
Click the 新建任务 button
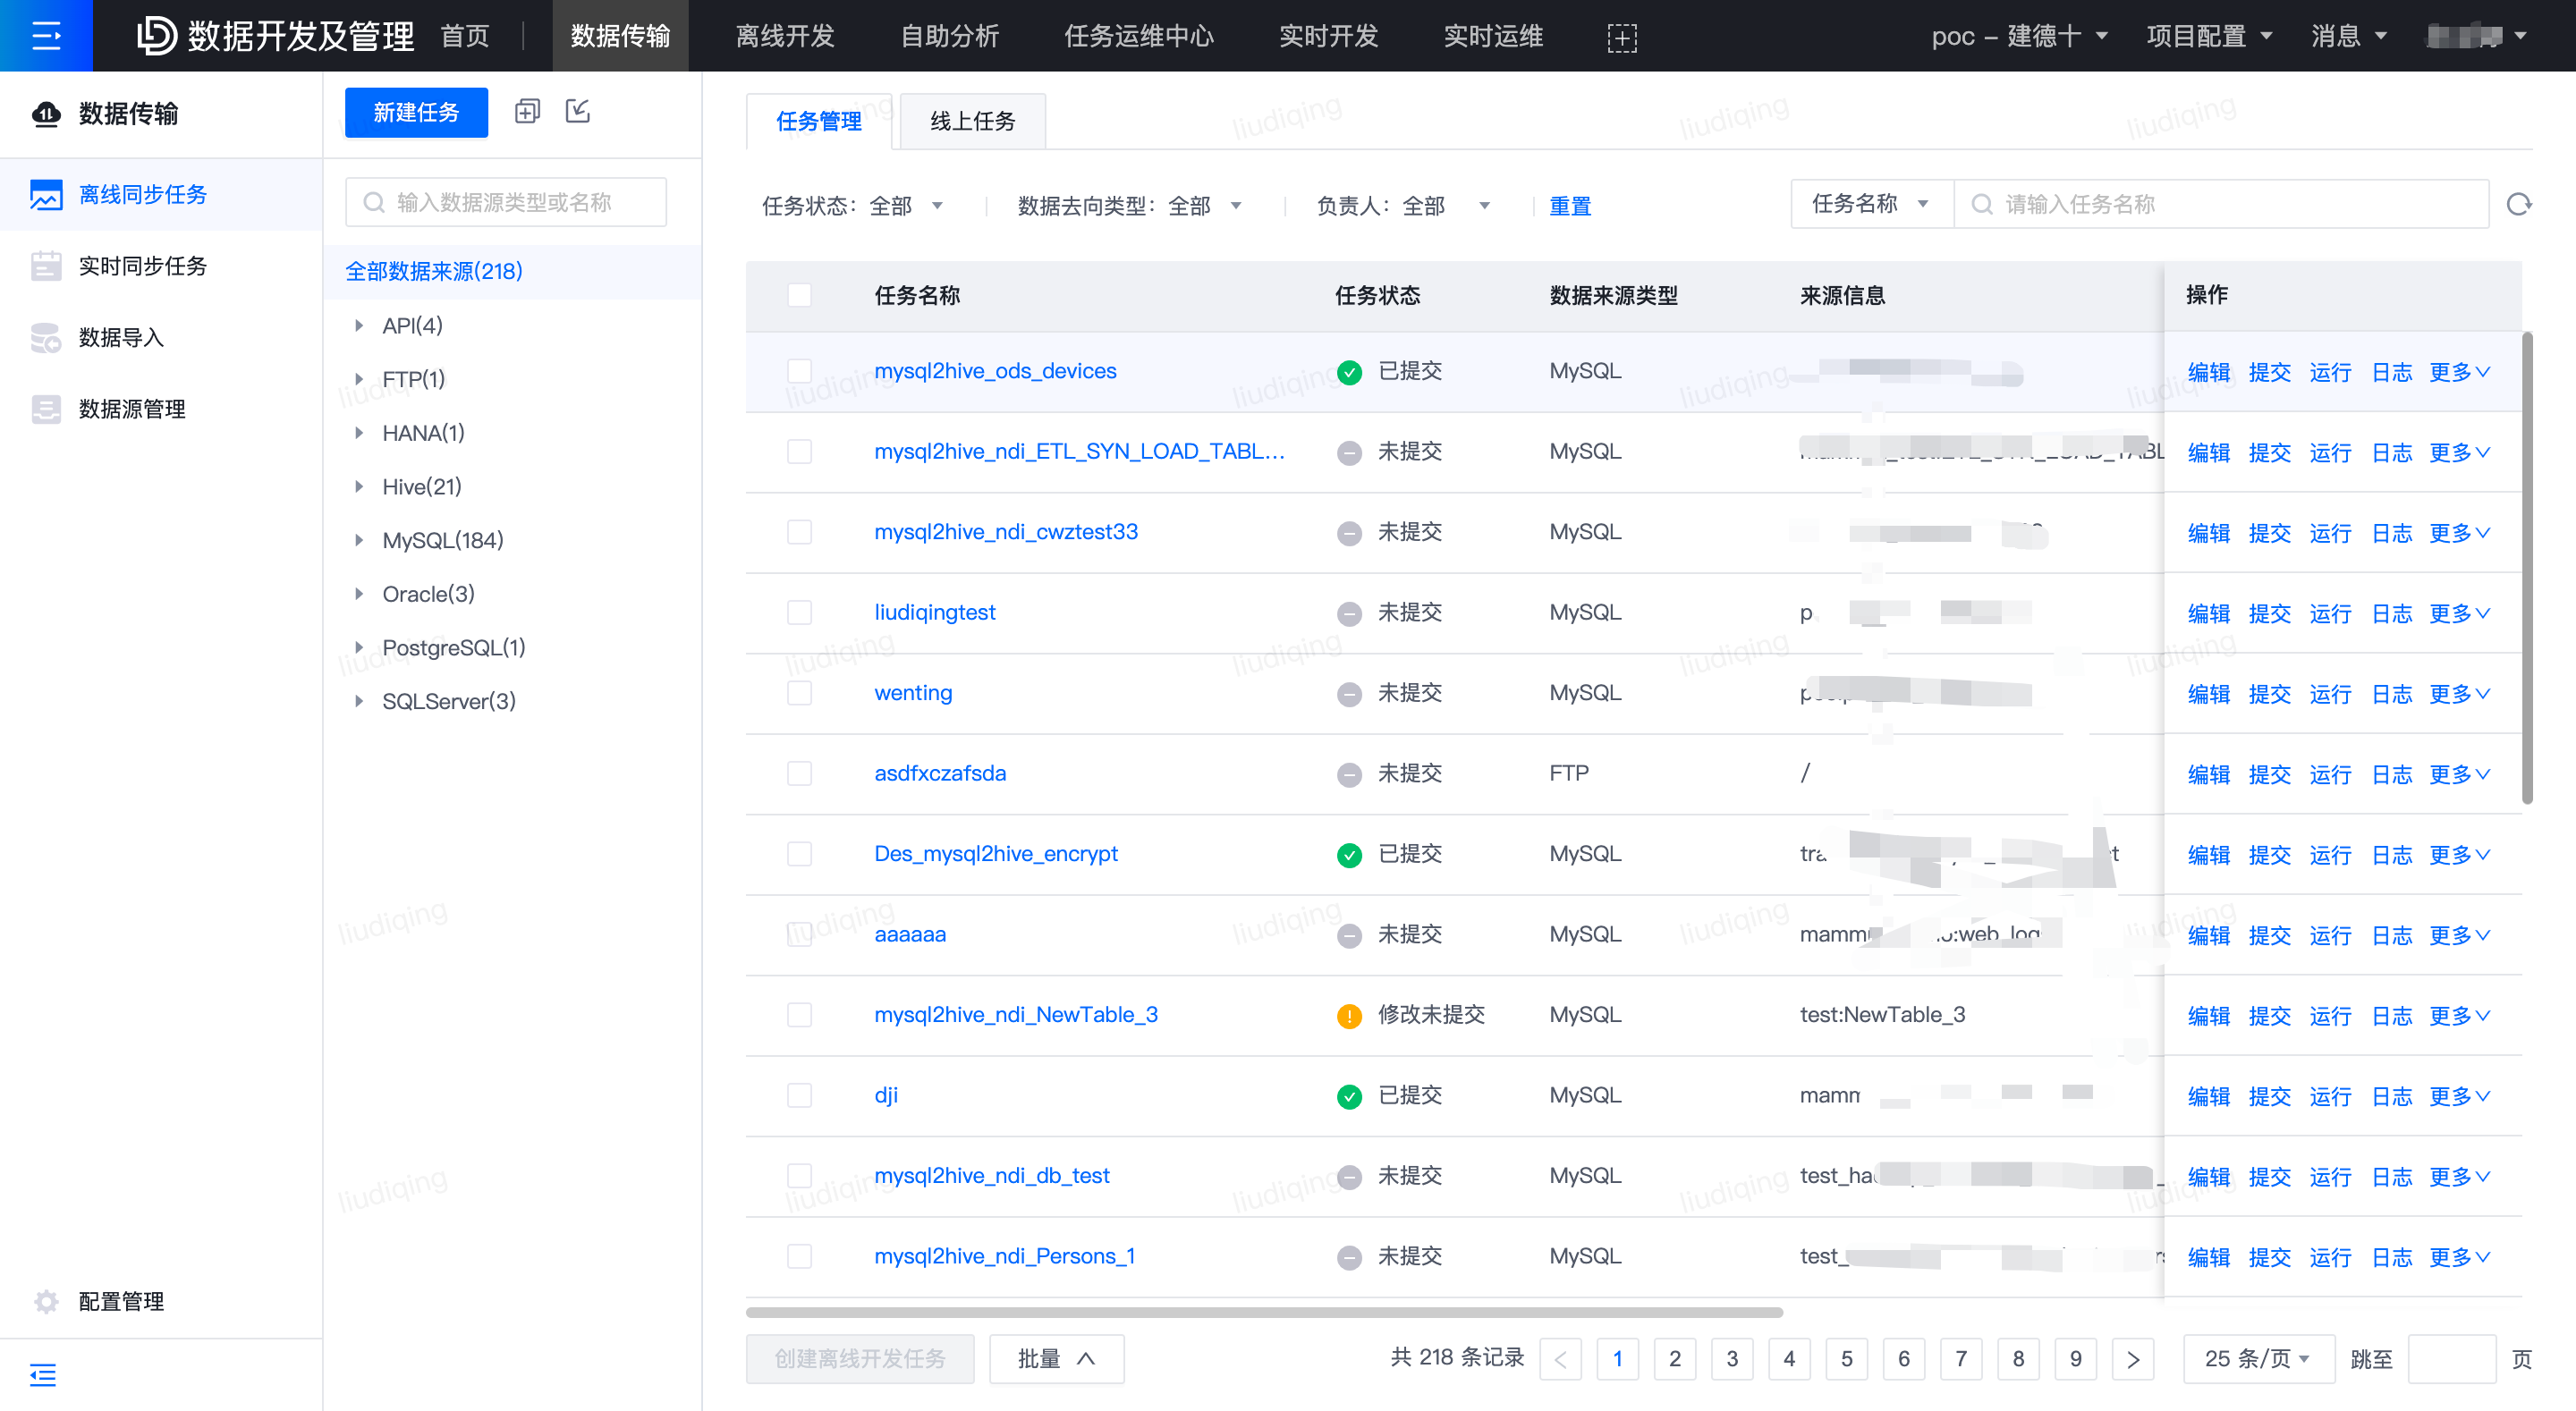pos(415,112)
